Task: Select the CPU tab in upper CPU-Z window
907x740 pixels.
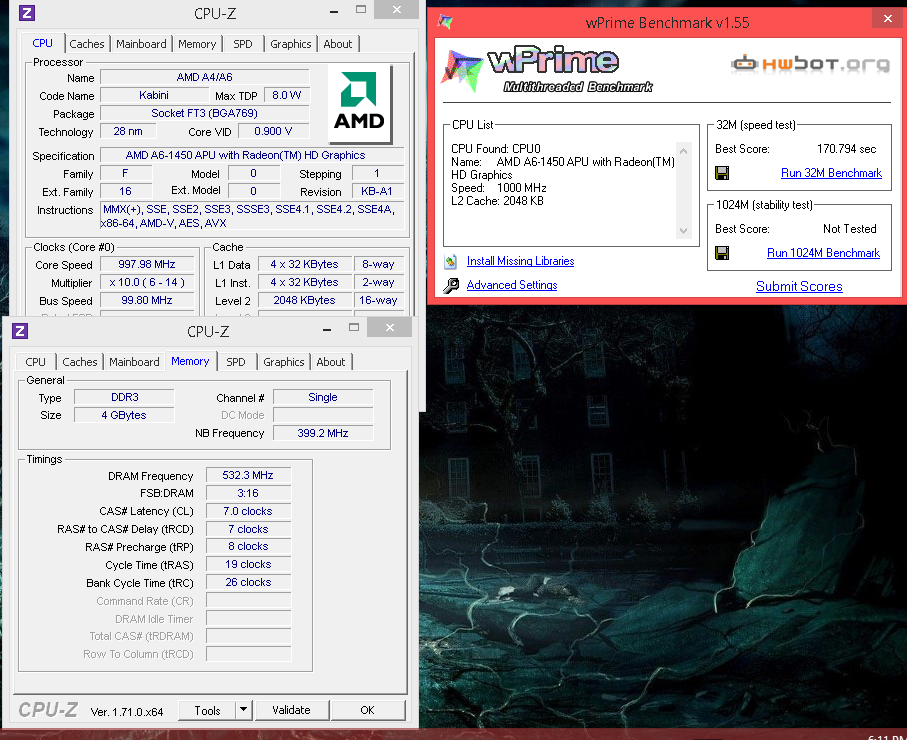Action: [x=42, y=43]
